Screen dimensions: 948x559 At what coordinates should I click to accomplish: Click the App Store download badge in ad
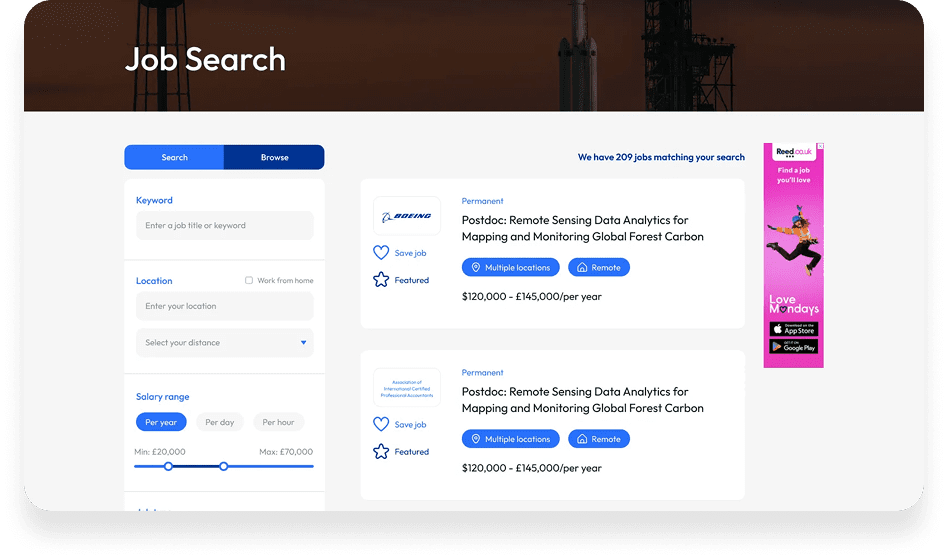point(793,329)
